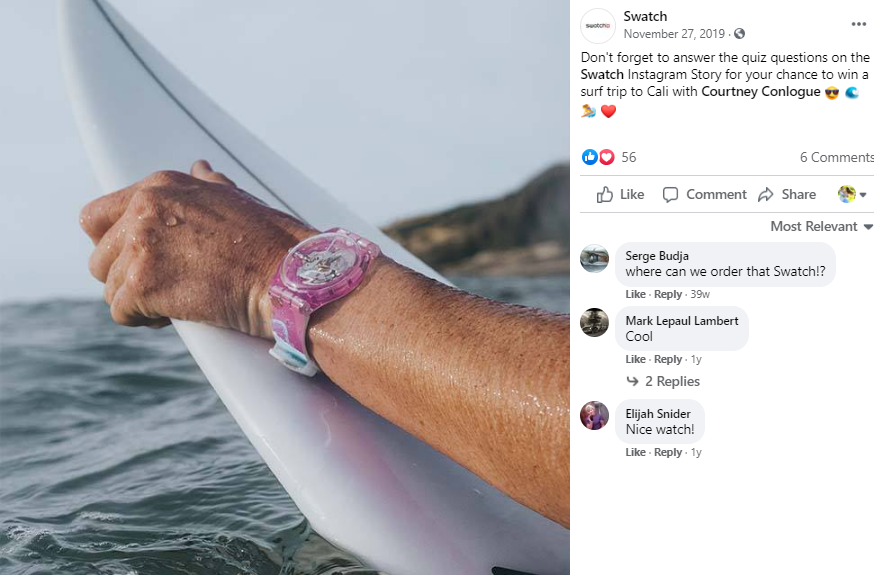Click the Share arrow icon
Screen dimensions: 877x575
(766, 195)
